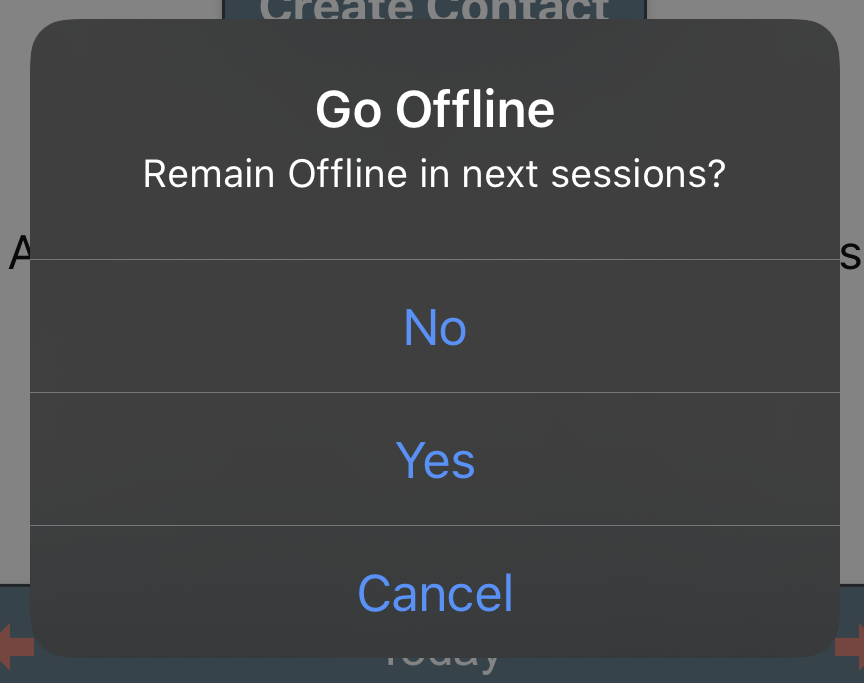The image size is (864, 683).
Task: Go to previous day with left arrow
Action: pos(15,646)
